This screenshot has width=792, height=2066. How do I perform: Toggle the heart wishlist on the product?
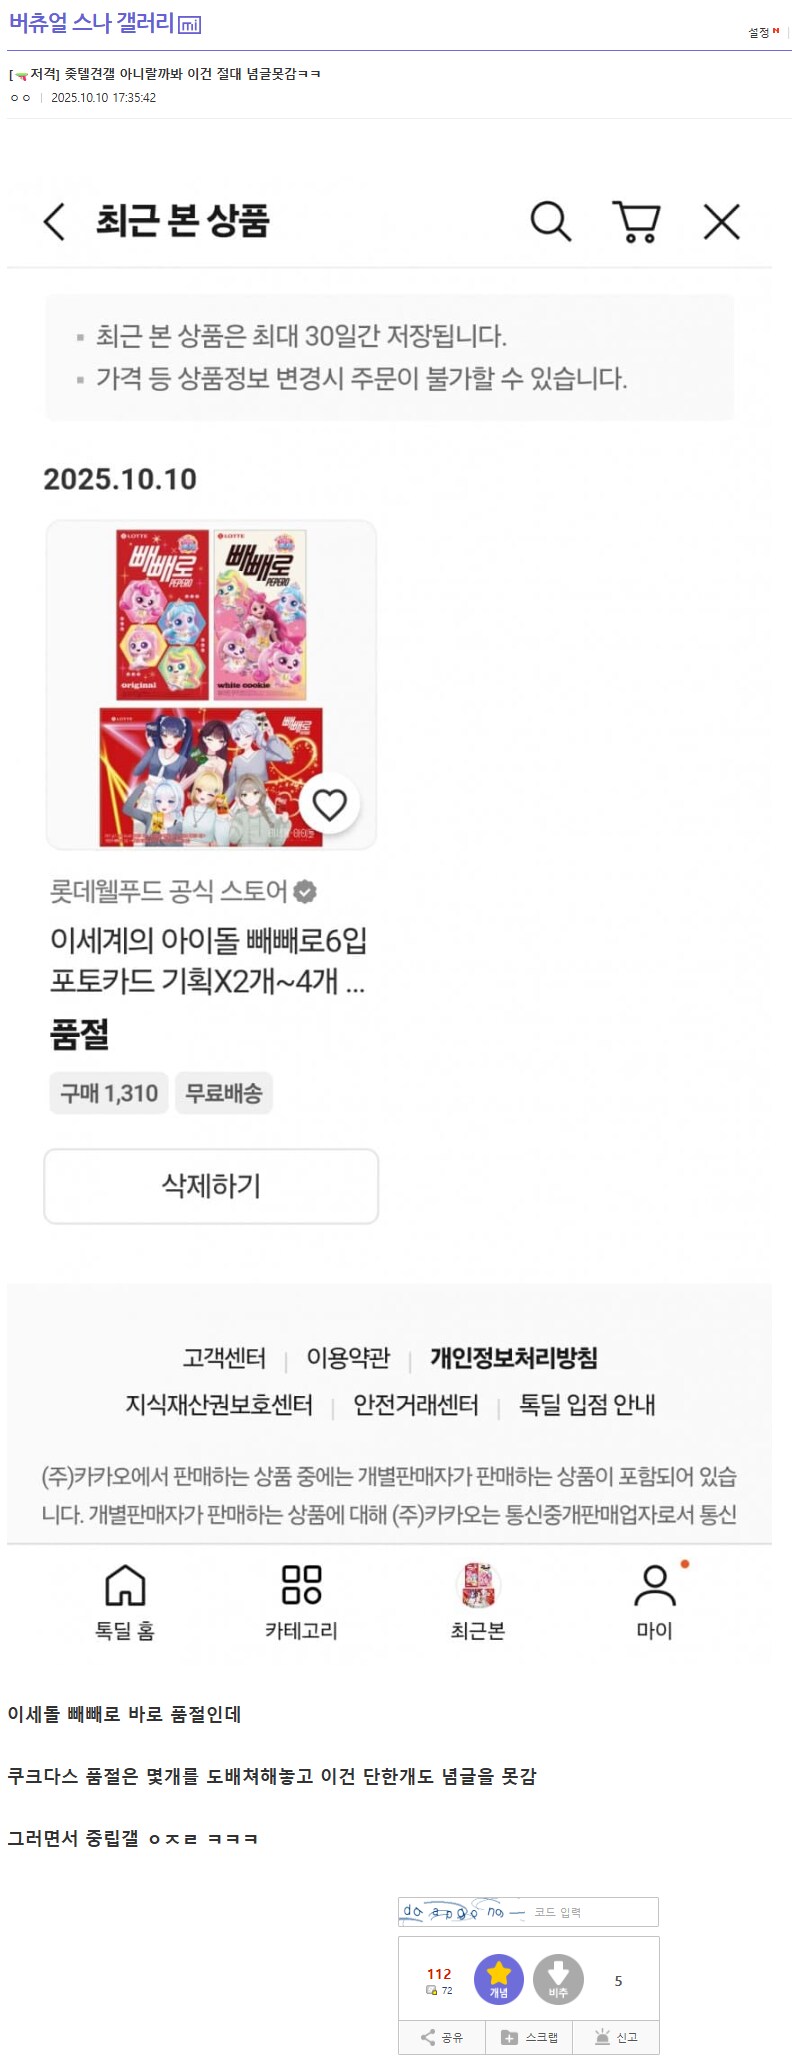coord(329,804)
